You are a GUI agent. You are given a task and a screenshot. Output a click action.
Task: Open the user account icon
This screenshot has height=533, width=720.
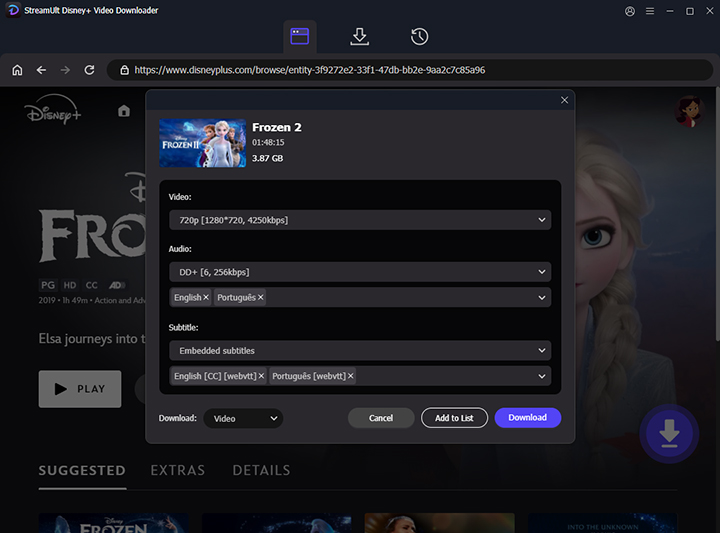click(629, 11)
